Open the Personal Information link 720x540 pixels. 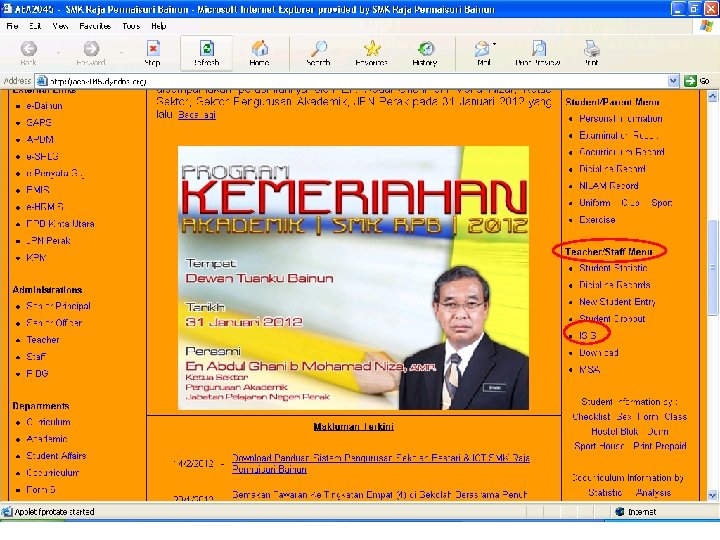click(x=620, y=119)
